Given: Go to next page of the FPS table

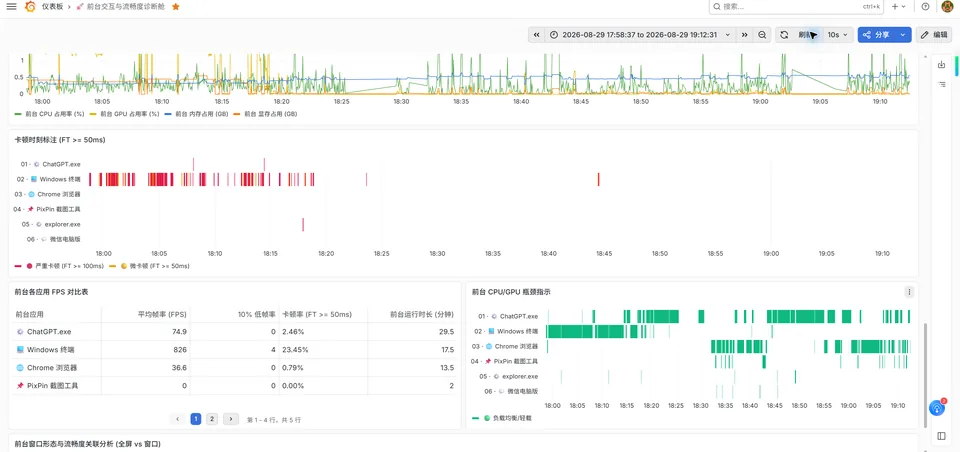Looking at the screenshot, I should (230, 419).
